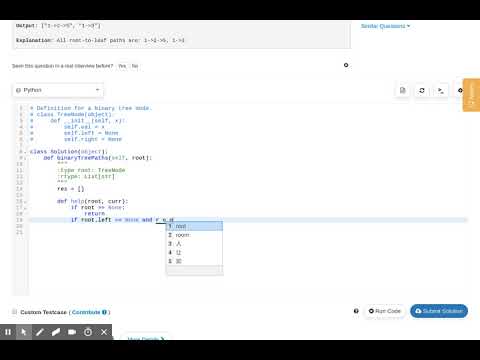This screenshot has width=480, height=360.
Task: Select the highlighter tool in recorder bar
Action: [56, 332]
